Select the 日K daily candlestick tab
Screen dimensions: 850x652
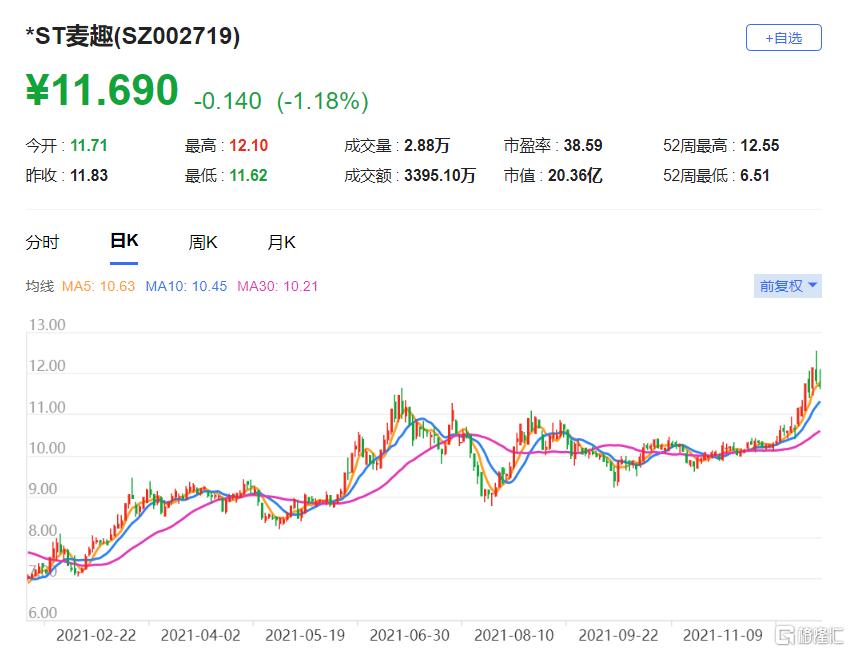124,241
